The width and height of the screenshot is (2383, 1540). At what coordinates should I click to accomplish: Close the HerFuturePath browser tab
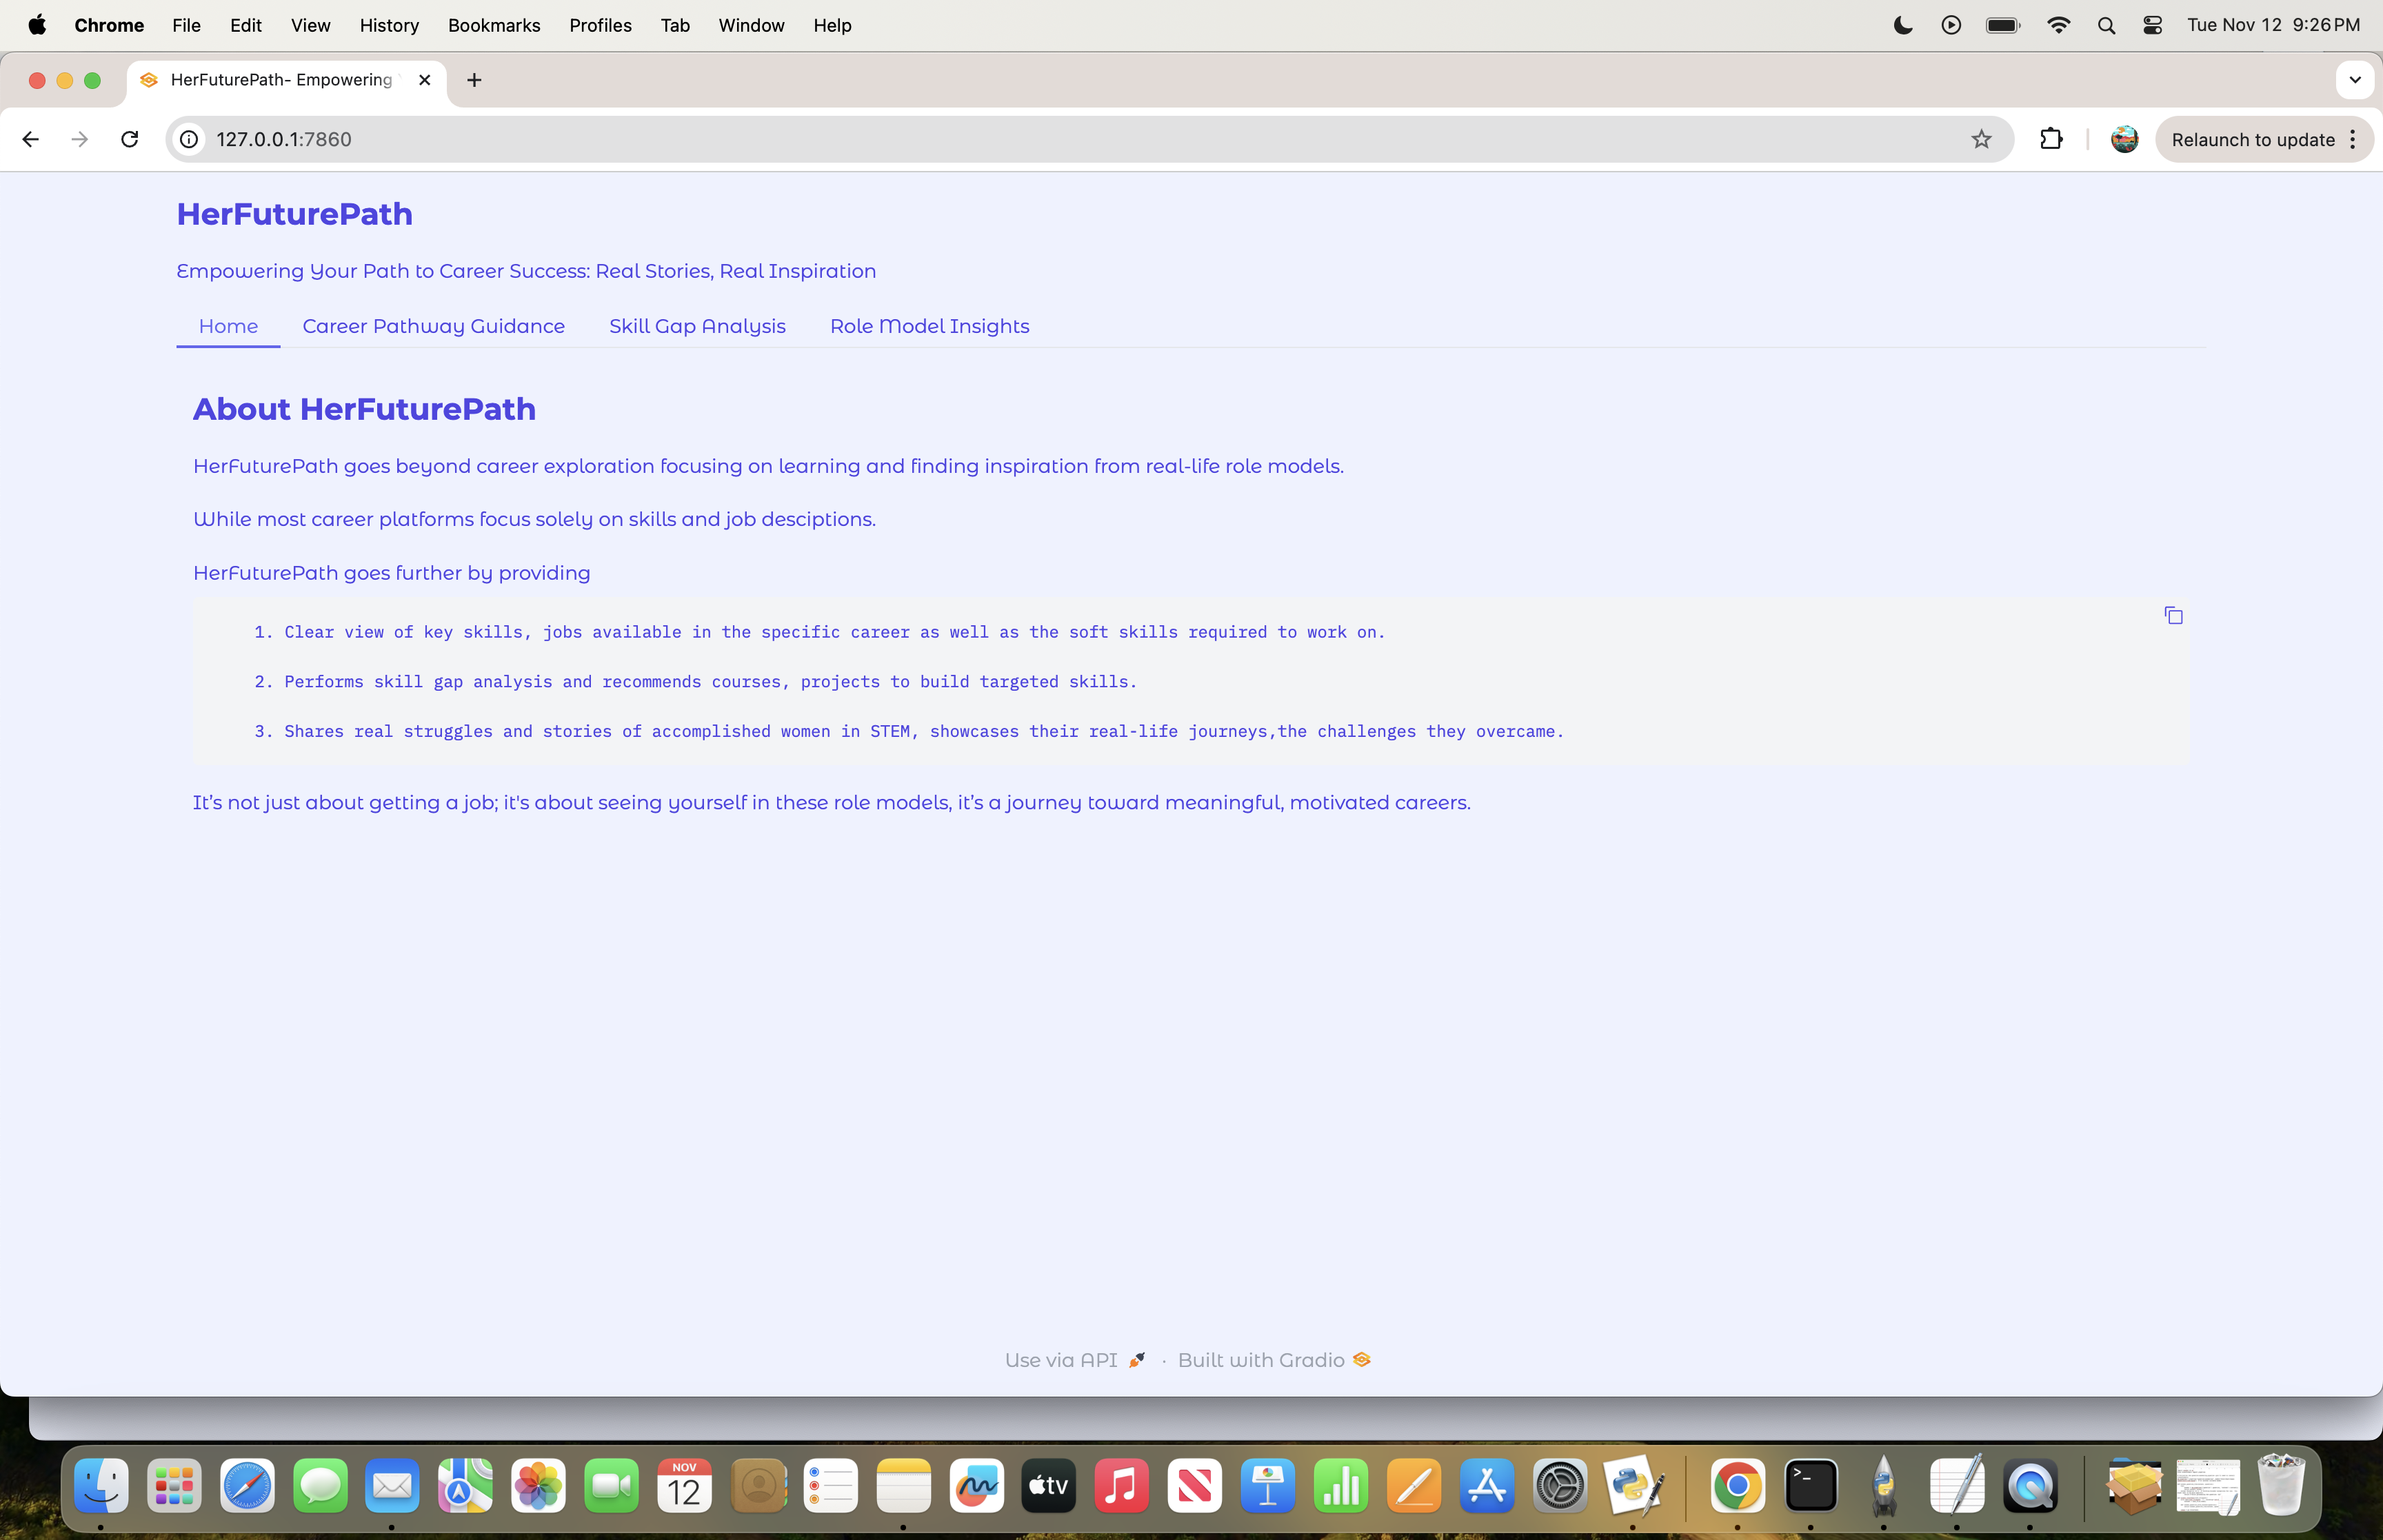[425, 80]
